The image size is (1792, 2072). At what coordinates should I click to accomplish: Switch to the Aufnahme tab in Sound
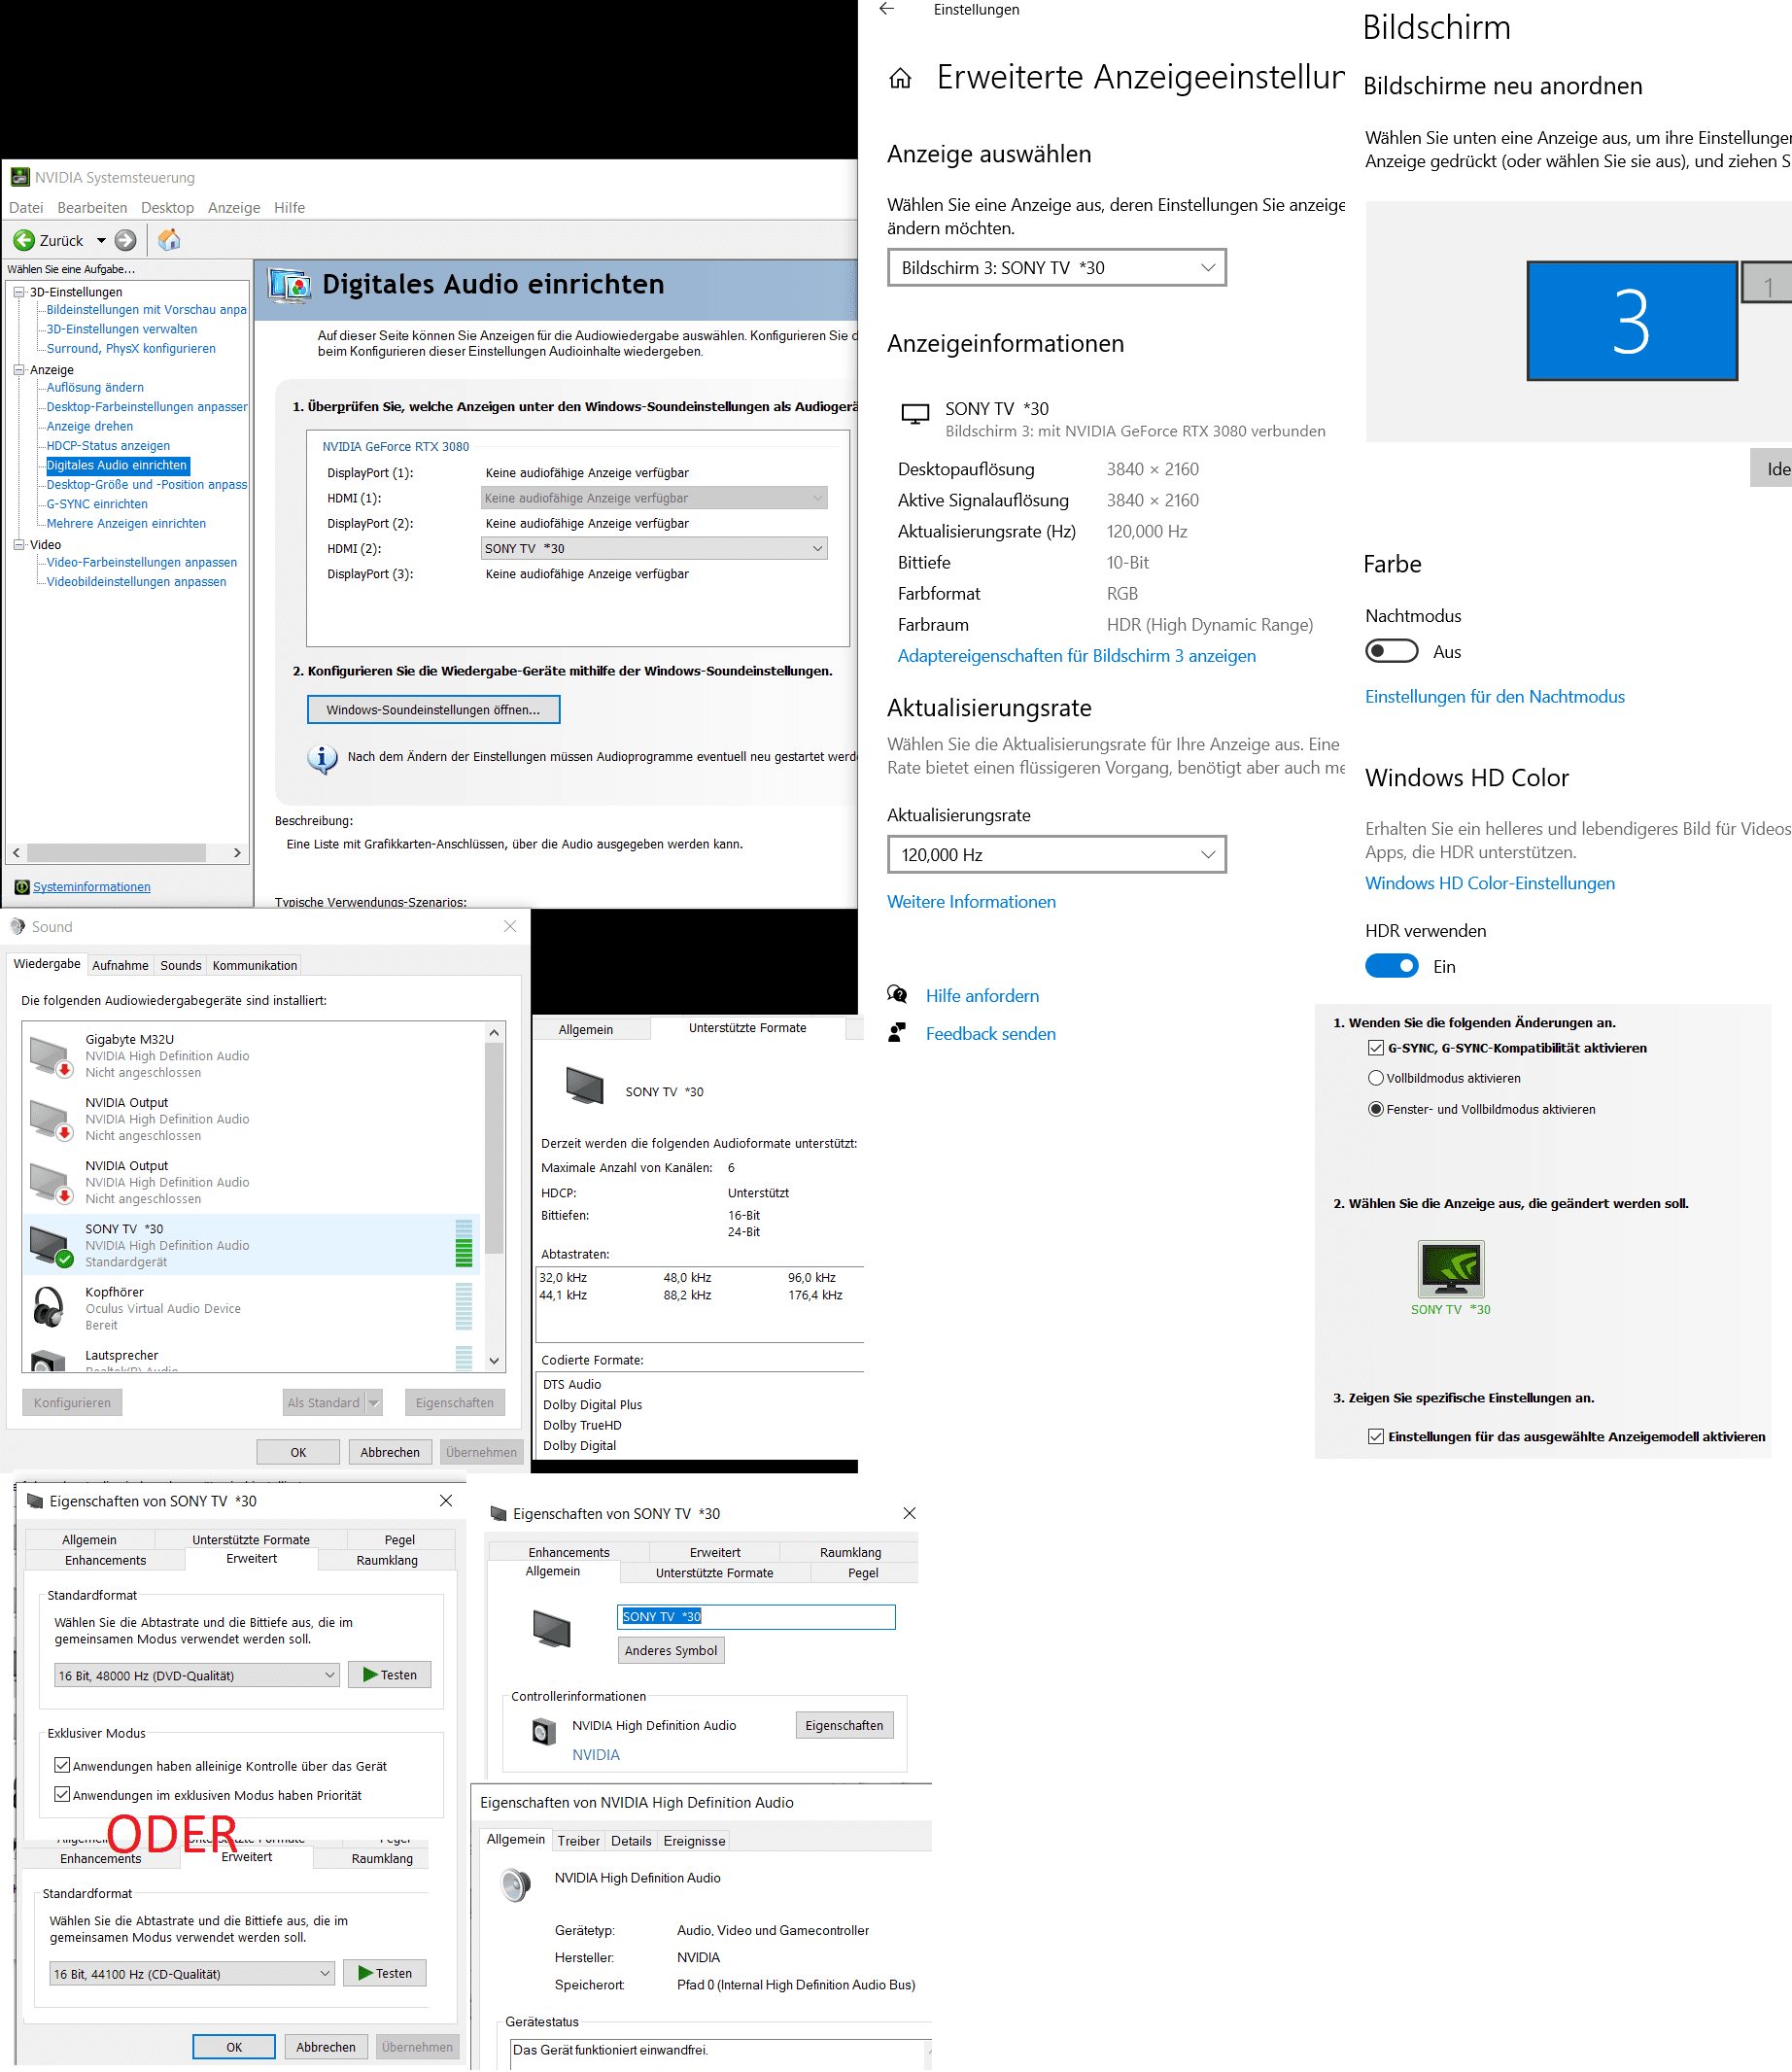coord(120,965)
